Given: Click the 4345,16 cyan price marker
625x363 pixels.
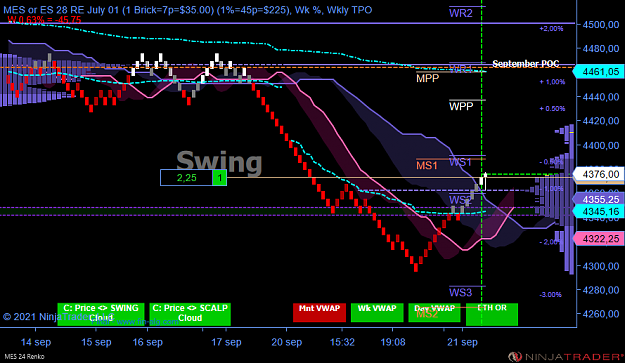Looking at the screenshot, I should click(598, 211).
